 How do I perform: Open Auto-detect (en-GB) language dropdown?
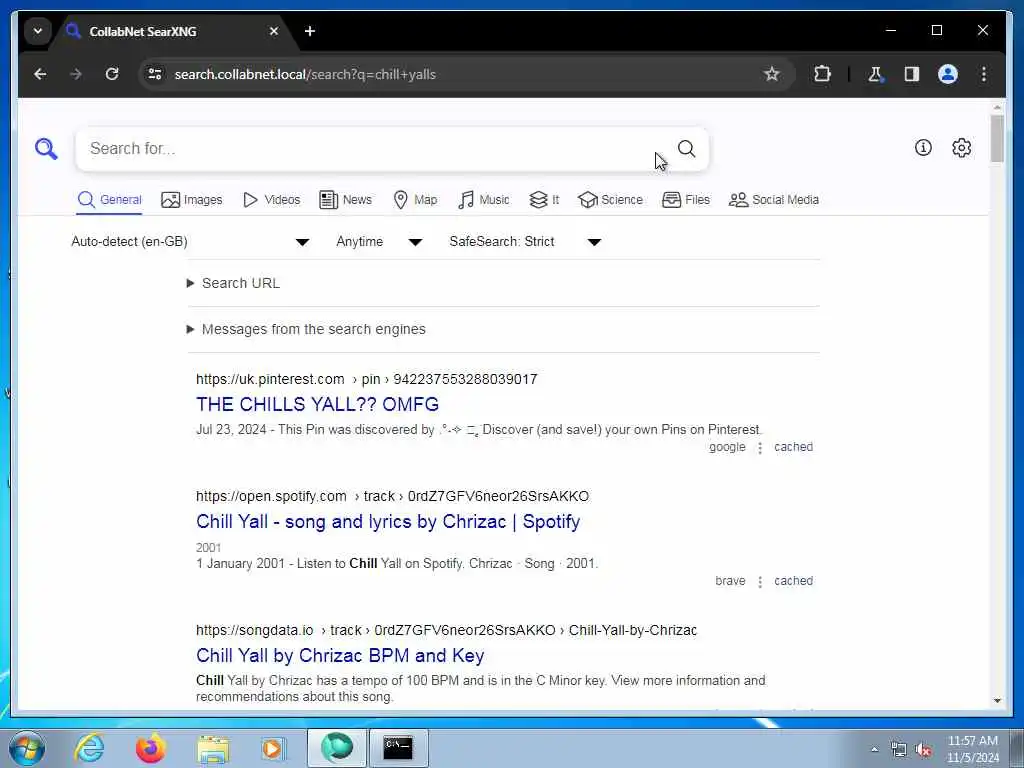(190, 242)
